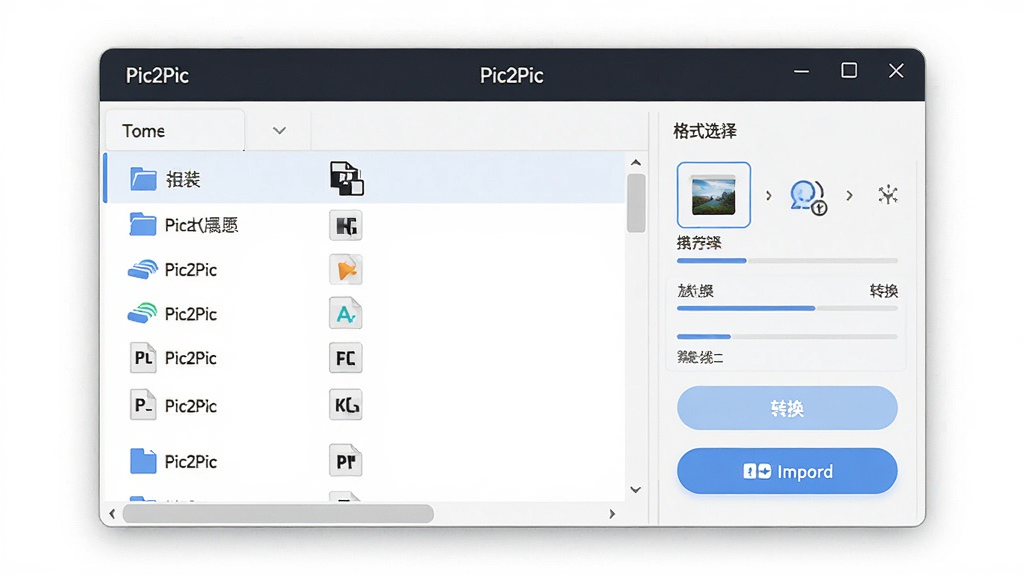This screenshot has height=576, width=1024.
Task: Click the KG file type icon
Action: click(345, 405)
